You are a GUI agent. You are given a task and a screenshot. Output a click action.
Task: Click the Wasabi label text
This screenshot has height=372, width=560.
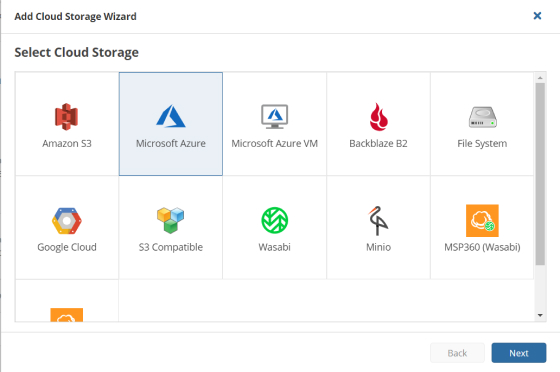point(274,247)
